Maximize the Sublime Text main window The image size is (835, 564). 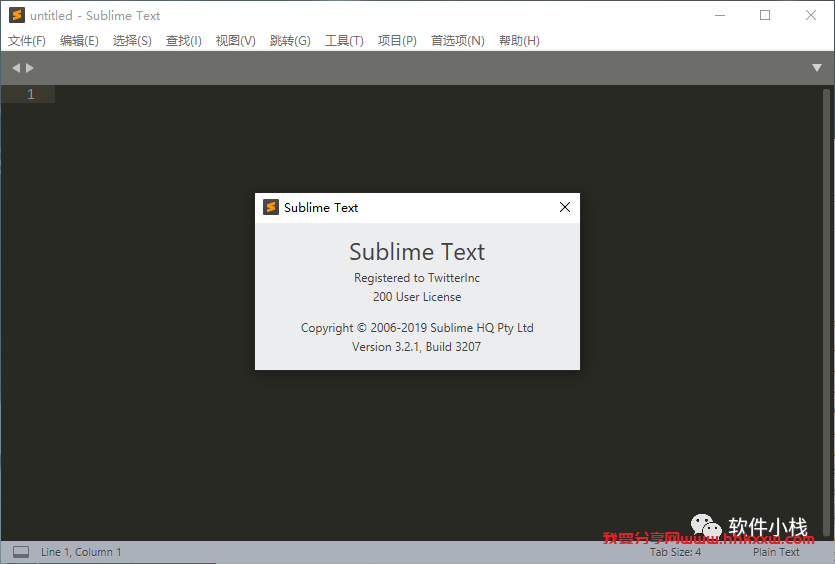(765, 15)
